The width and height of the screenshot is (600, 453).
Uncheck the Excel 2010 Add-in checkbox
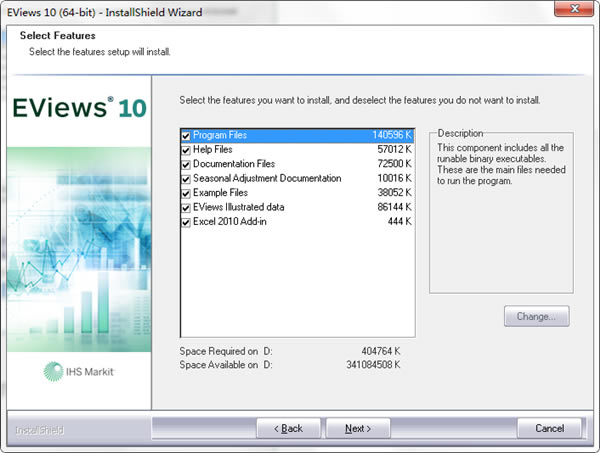(x=186, y=222)
